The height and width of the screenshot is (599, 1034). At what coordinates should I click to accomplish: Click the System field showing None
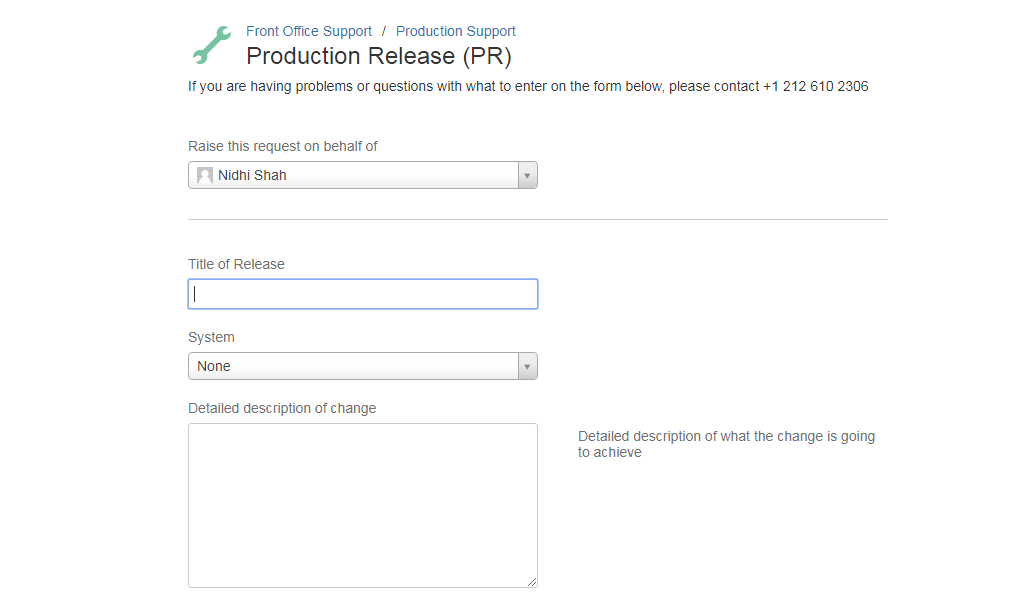pos(363,366)
